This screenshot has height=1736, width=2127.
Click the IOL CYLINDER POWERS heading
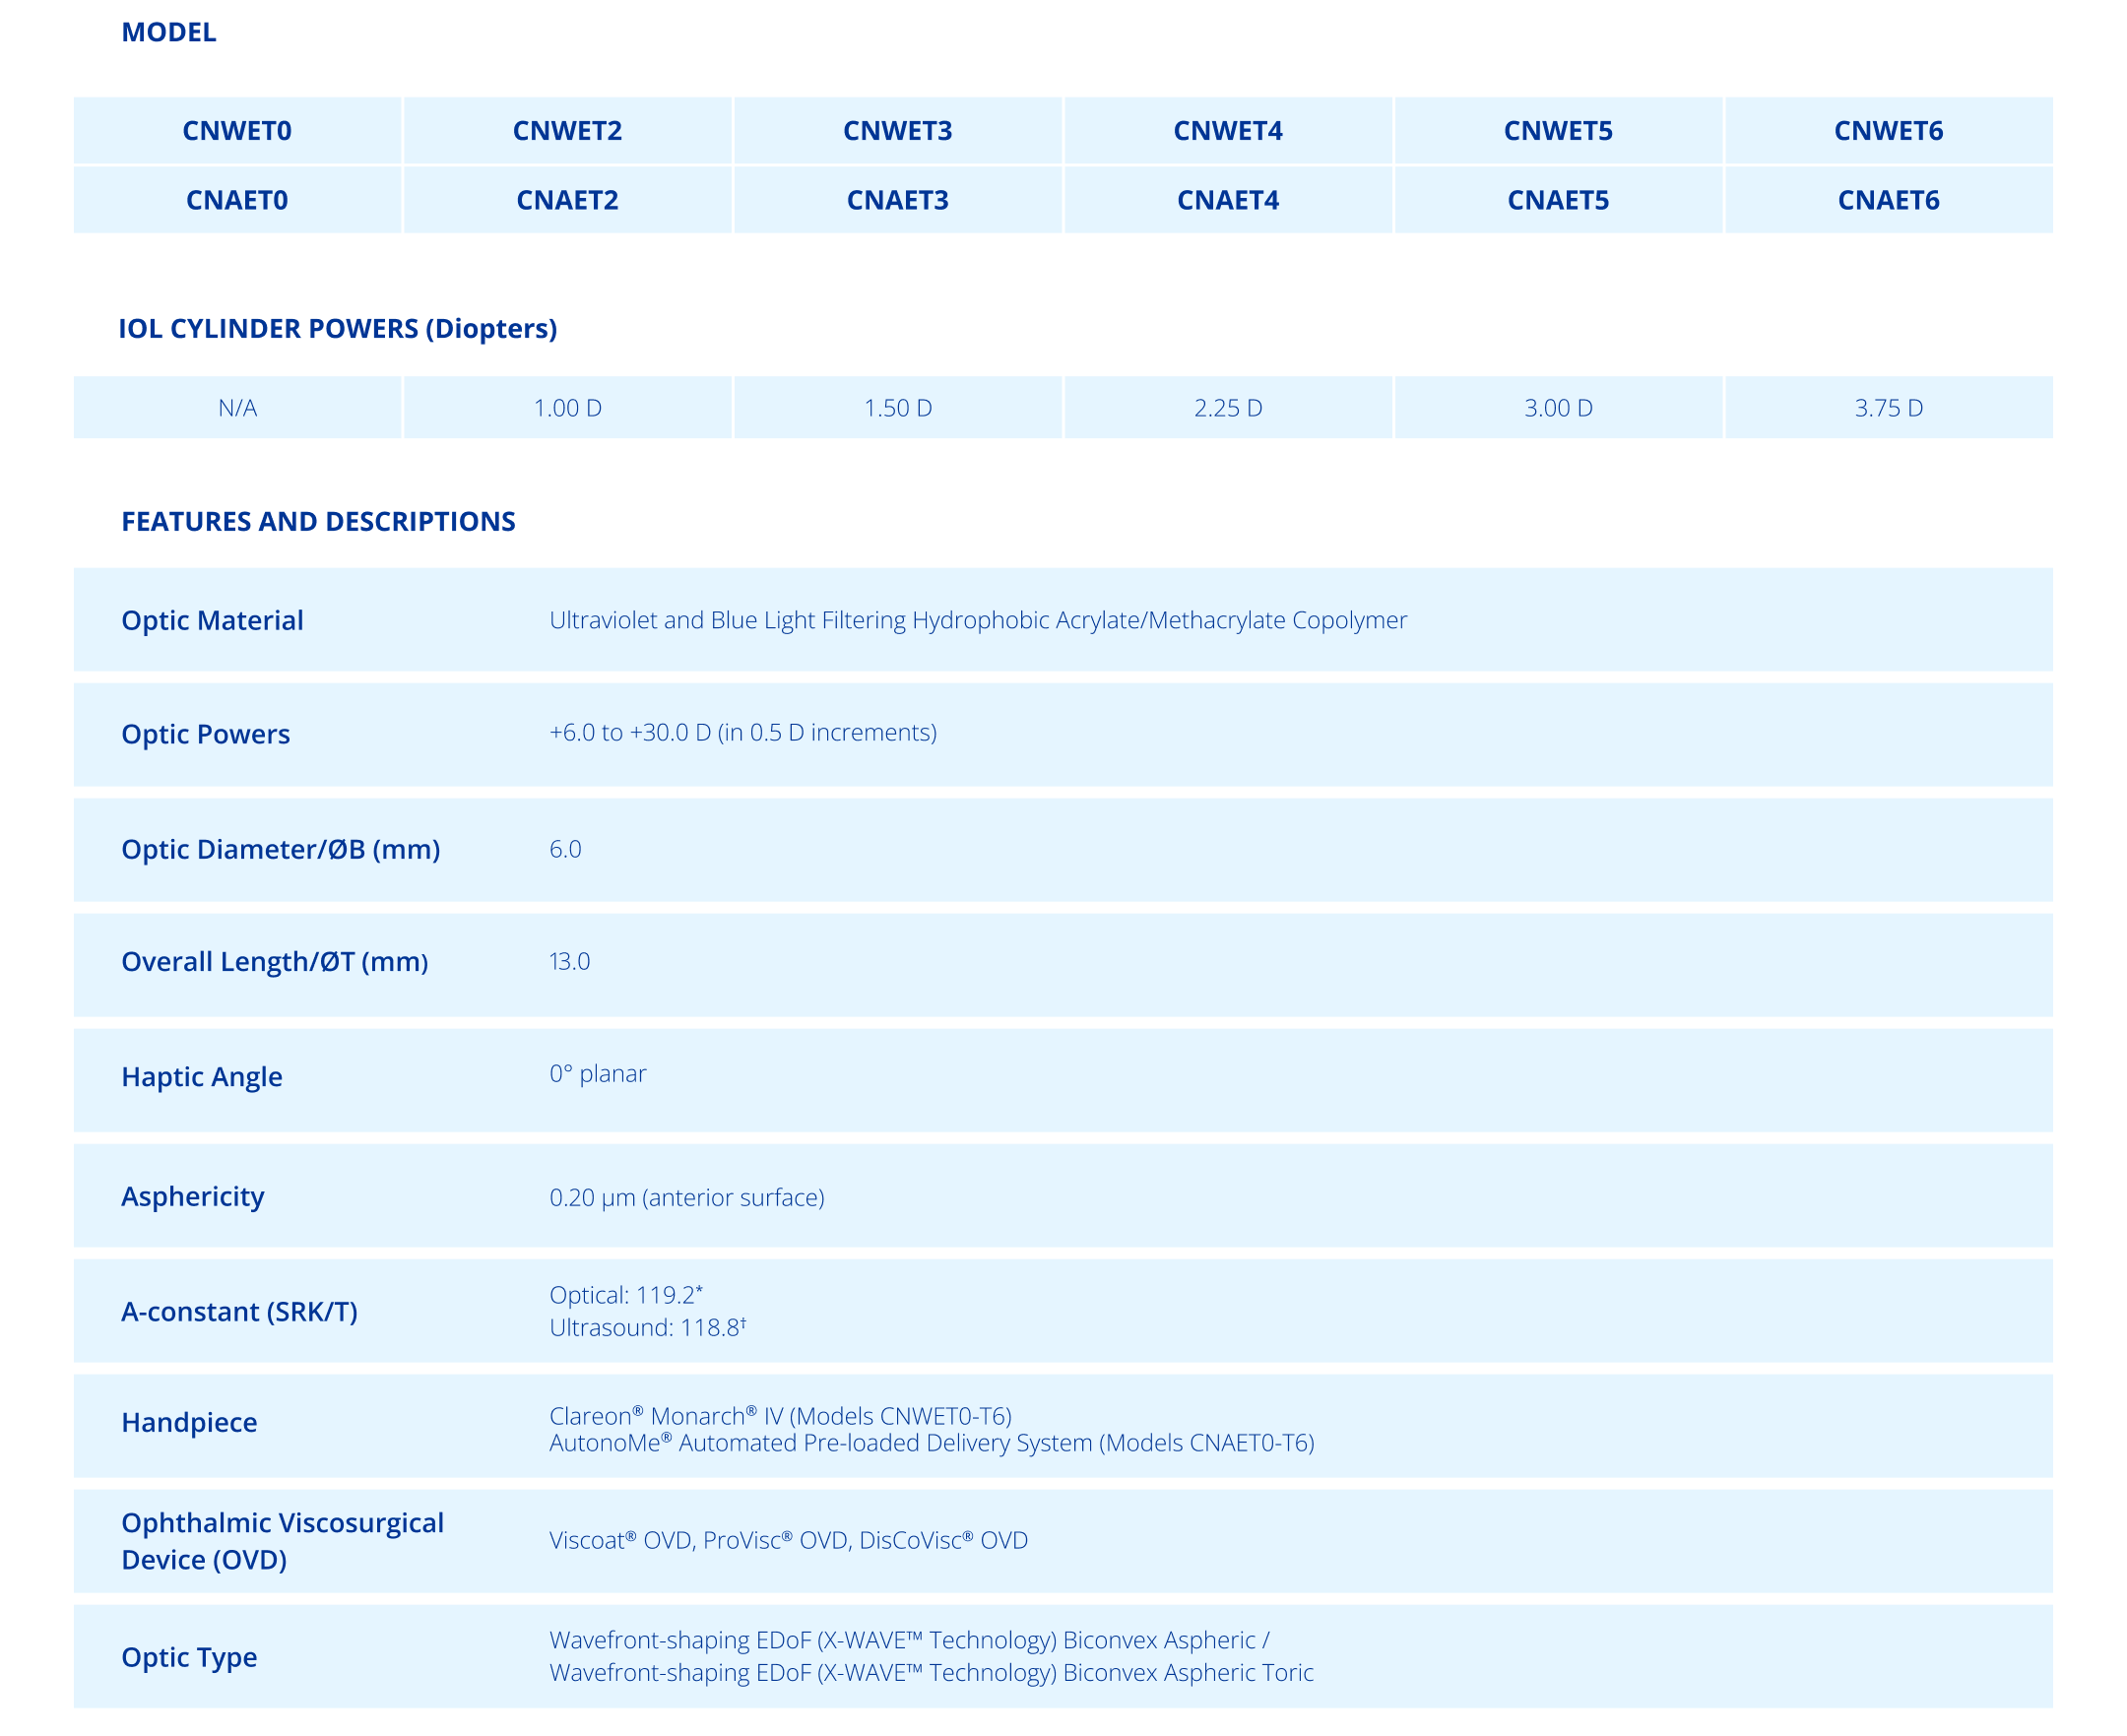338,328
